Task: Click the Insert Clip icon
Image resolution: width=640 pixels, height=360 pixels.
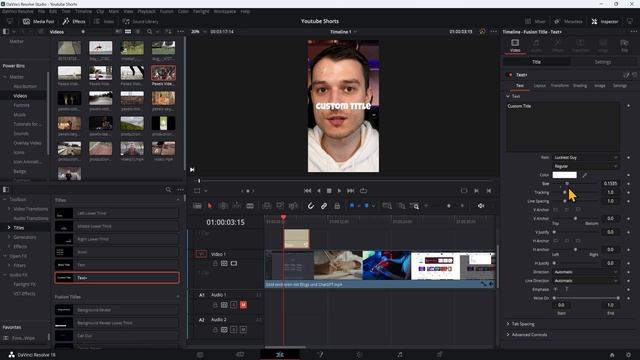Action: click(267, 206)
